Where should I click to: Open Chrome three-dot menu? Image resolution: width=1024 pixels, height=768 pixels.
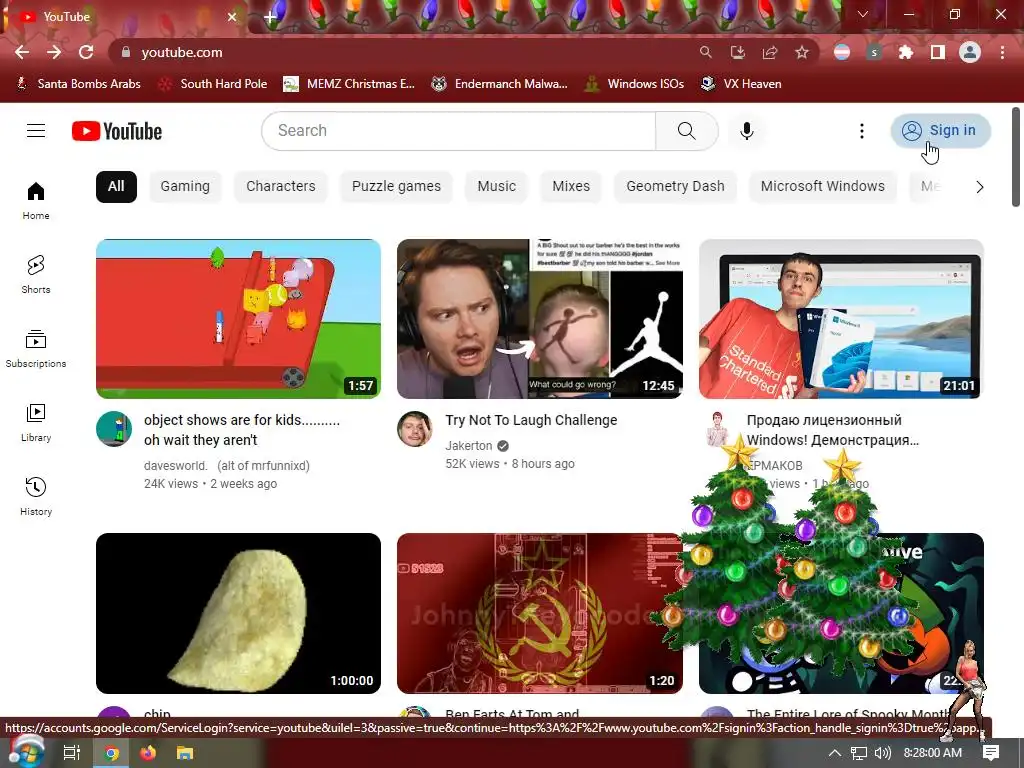pos(1002,52)
